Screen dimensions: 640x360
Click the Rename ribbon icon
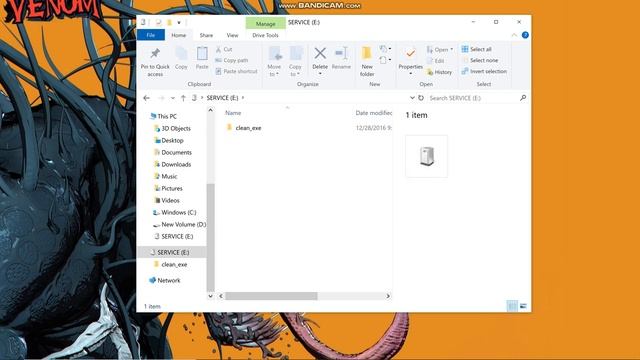click(341, 53)
